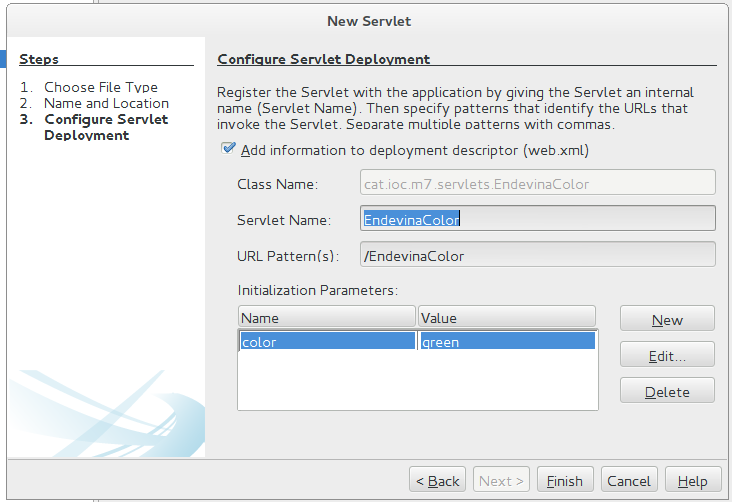This screenshot has width=732, height=502.
Task: Select the green value cell
Action: pos(507,340)
